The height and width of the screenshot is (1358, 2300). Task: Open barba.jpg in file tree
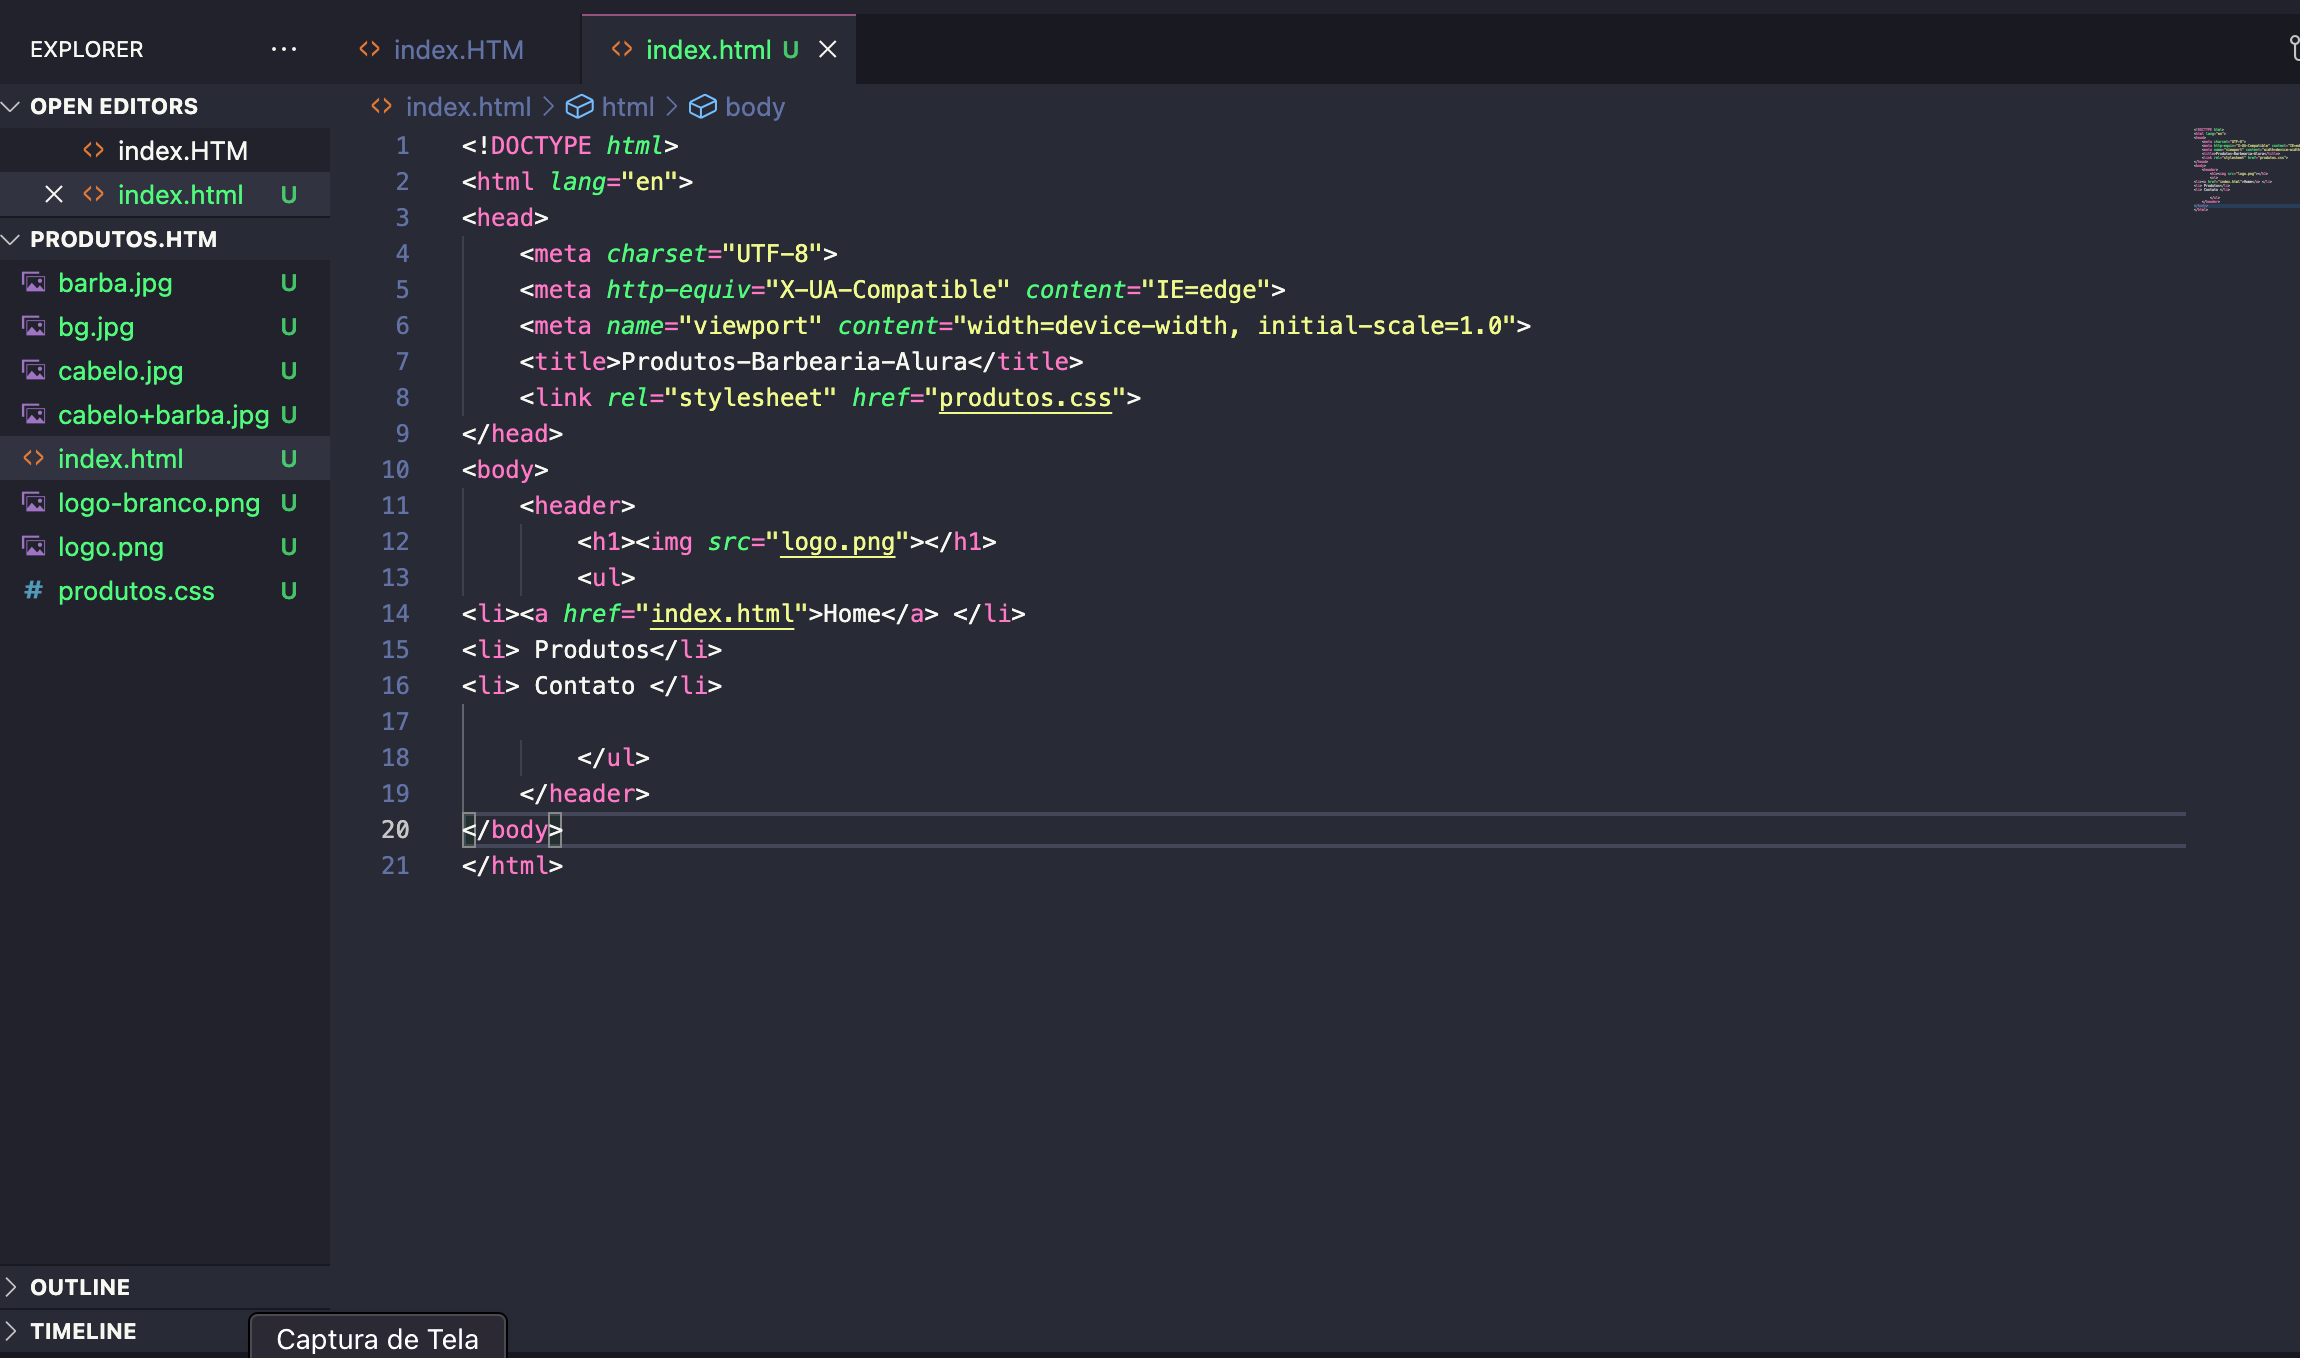click(x=165, y=283)
